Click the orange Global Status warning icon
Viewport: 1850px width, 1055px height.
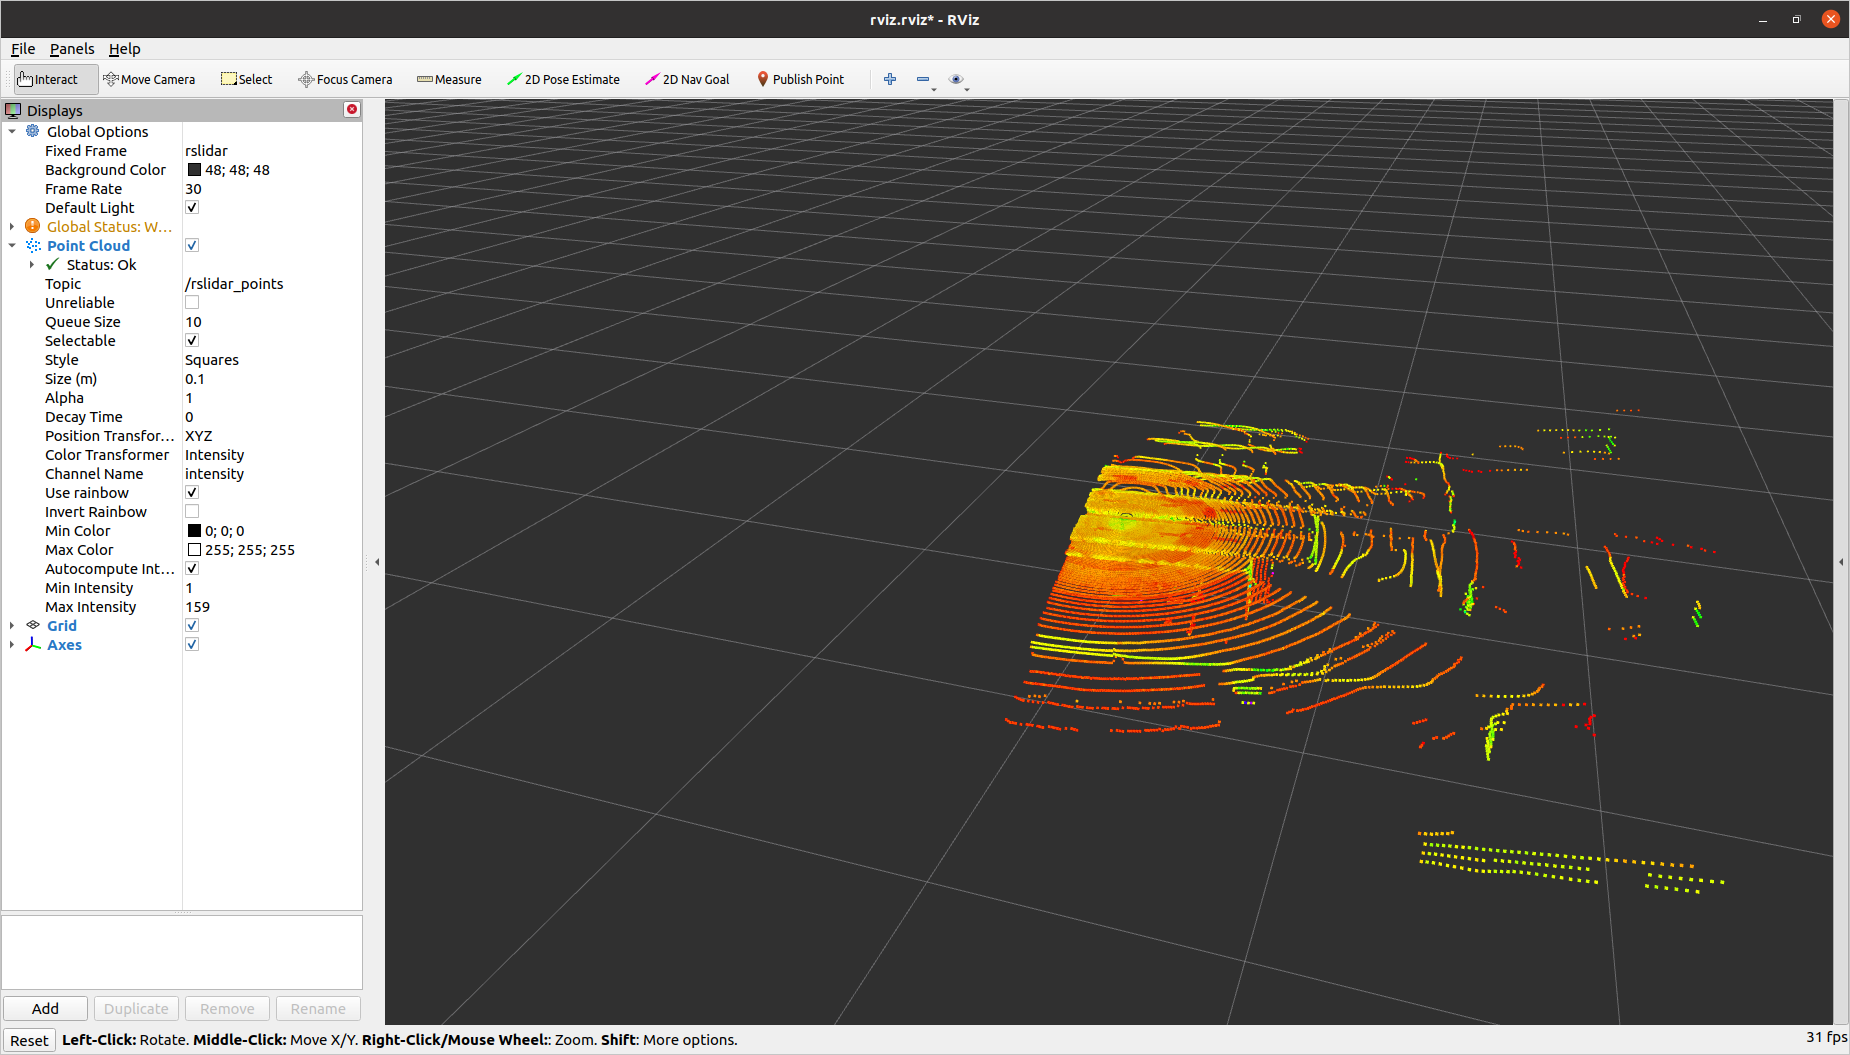pyautogui.click(x=33, y=226)
